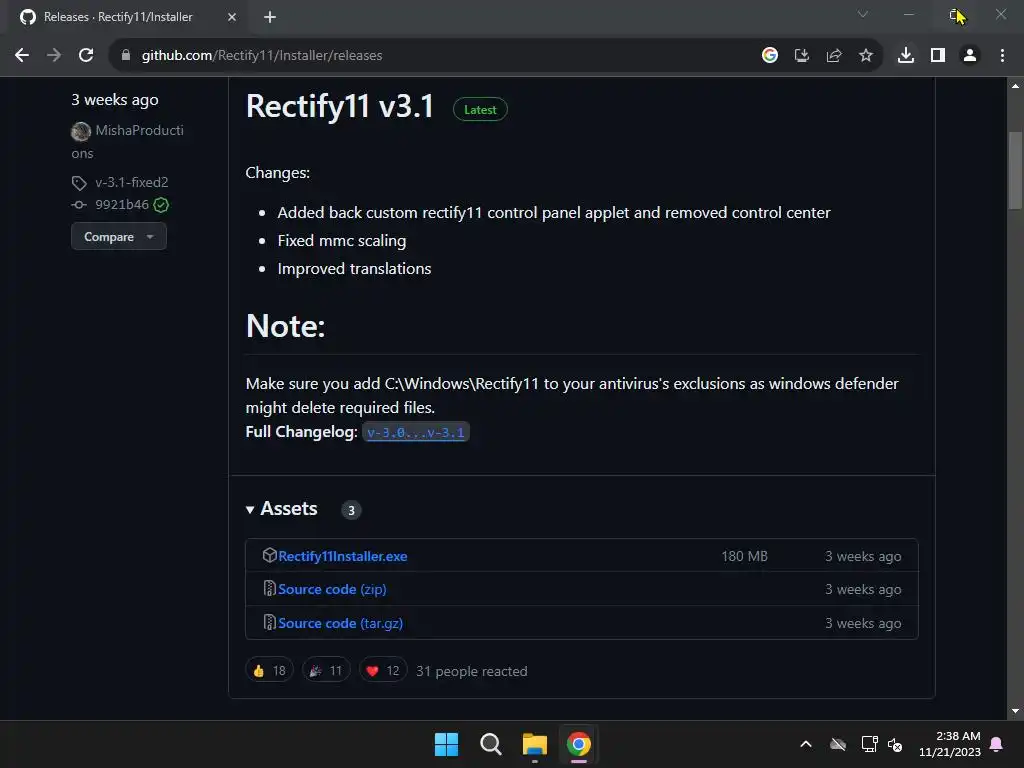This screenshot has height=768, width=1024.
Task: Click the page vertical scrollbar thumb
Action: 1015,171
